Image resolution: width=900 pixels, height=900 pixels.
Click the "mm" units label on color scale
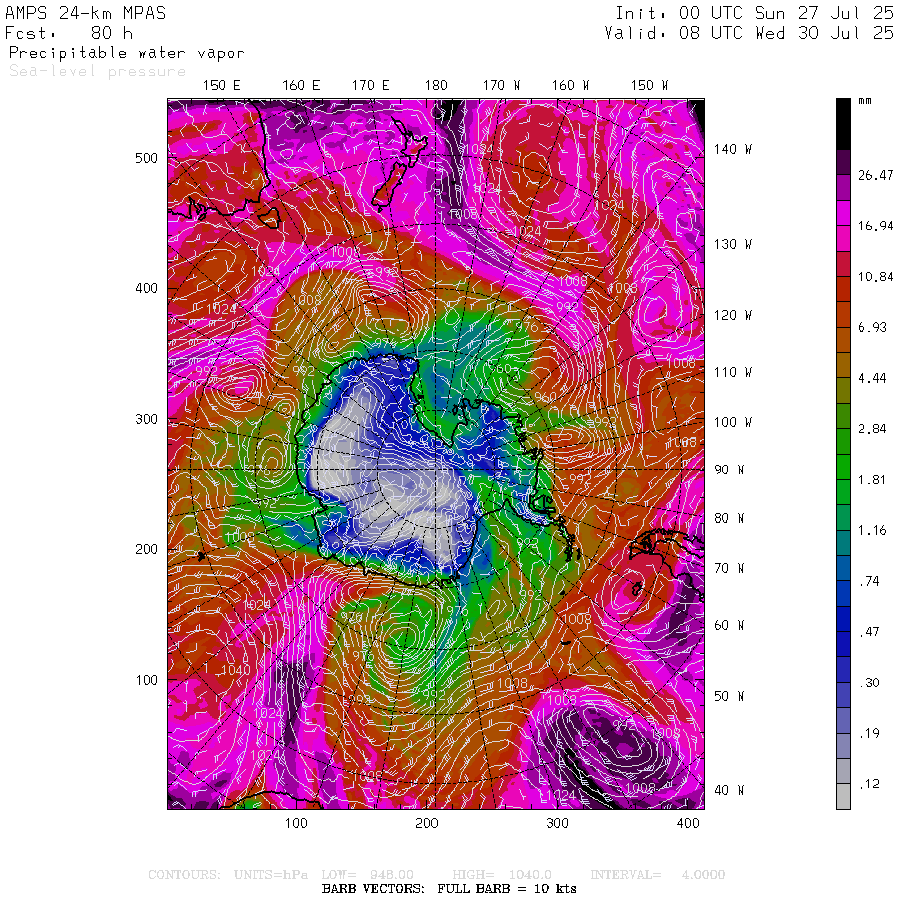(865, 101)
